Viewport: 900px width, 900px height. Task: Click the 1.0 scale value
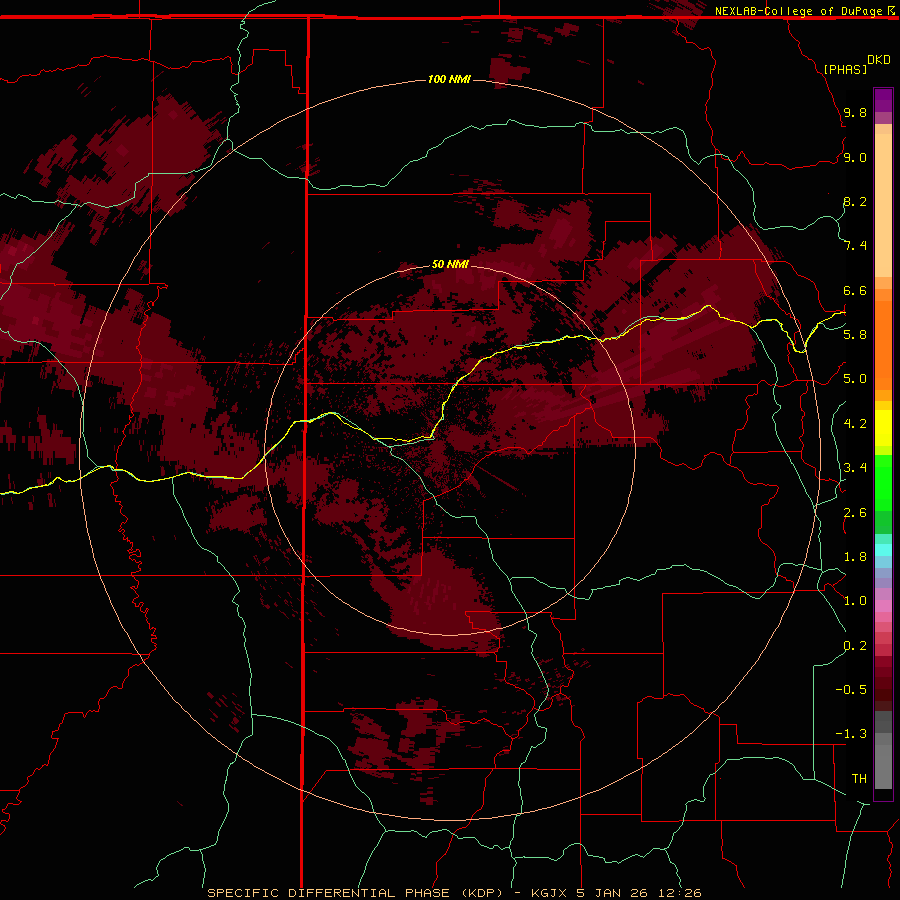[x=855, y=601]
